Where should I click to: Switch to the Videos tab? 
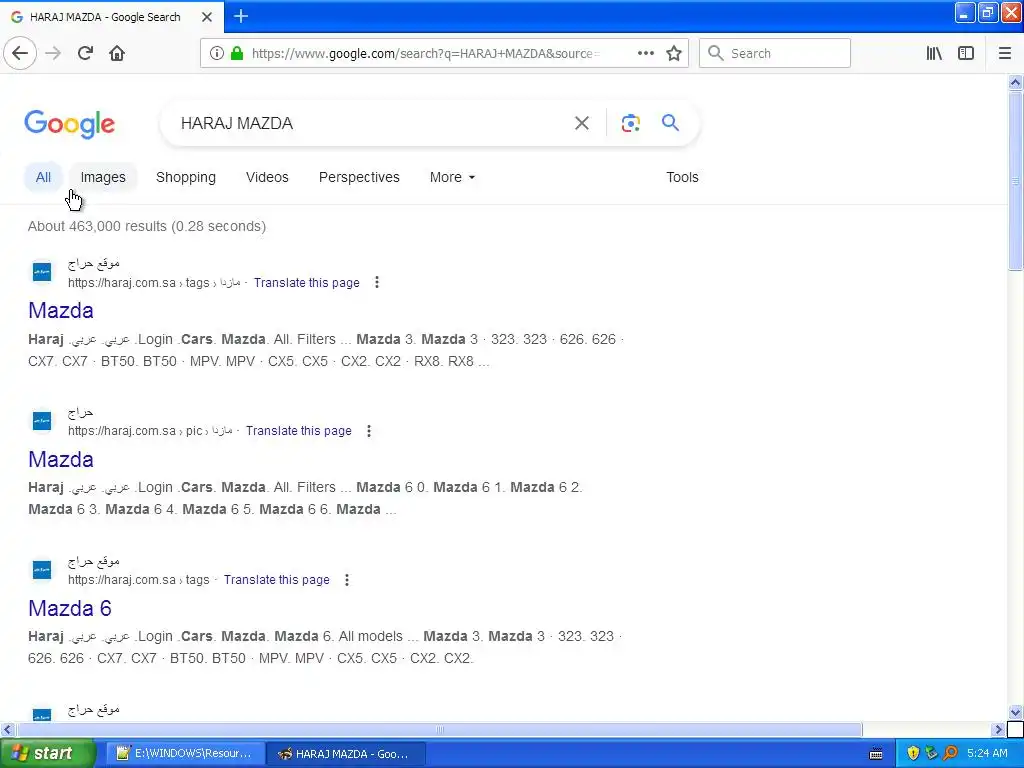[x=267, y=177]
